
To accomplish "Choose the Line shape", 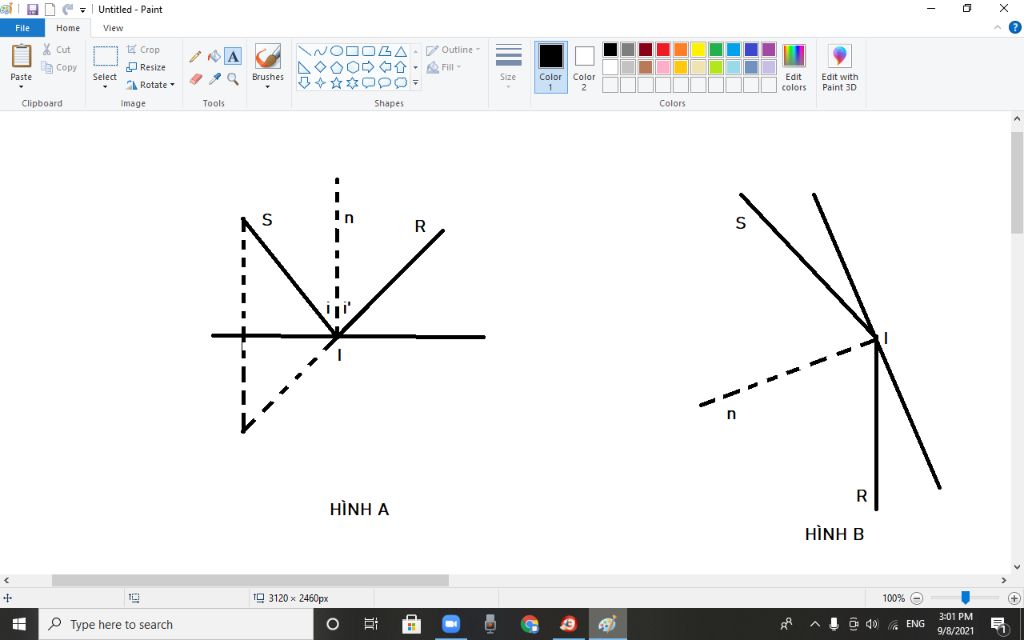I will coord(304,51).
